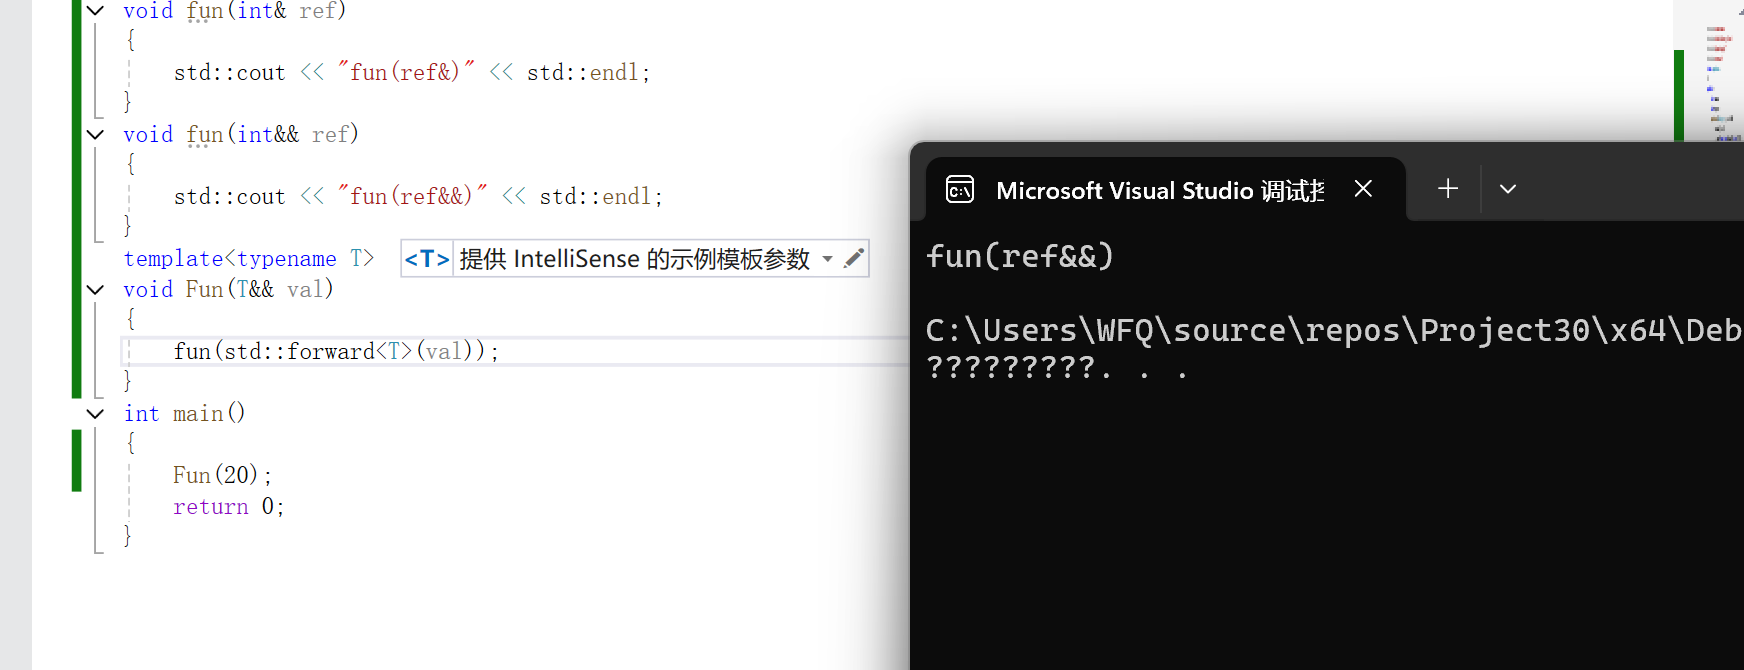Click the <T> template parameter badge
This screenshot has height=670, width=1744.
click(x=427, y=259)
